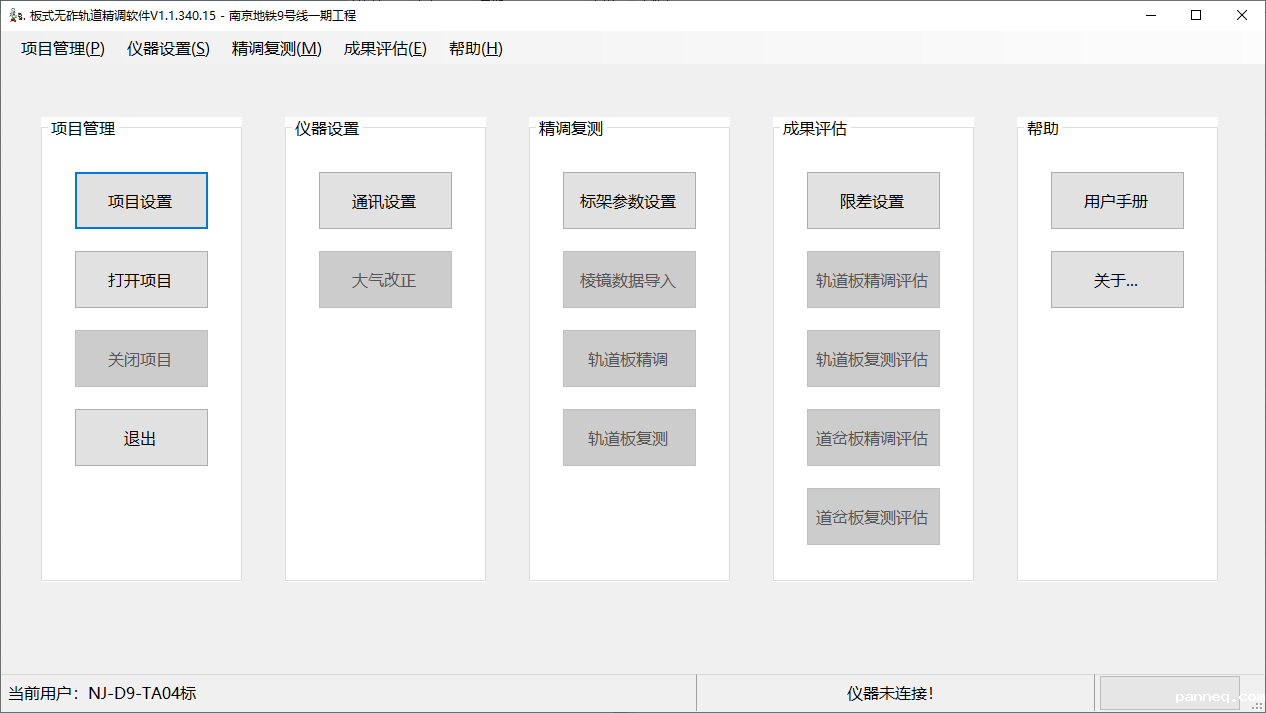The height and width of the screenshot is (713, 1266).
Task: Maximize the application window
Action: point(1196,16)
